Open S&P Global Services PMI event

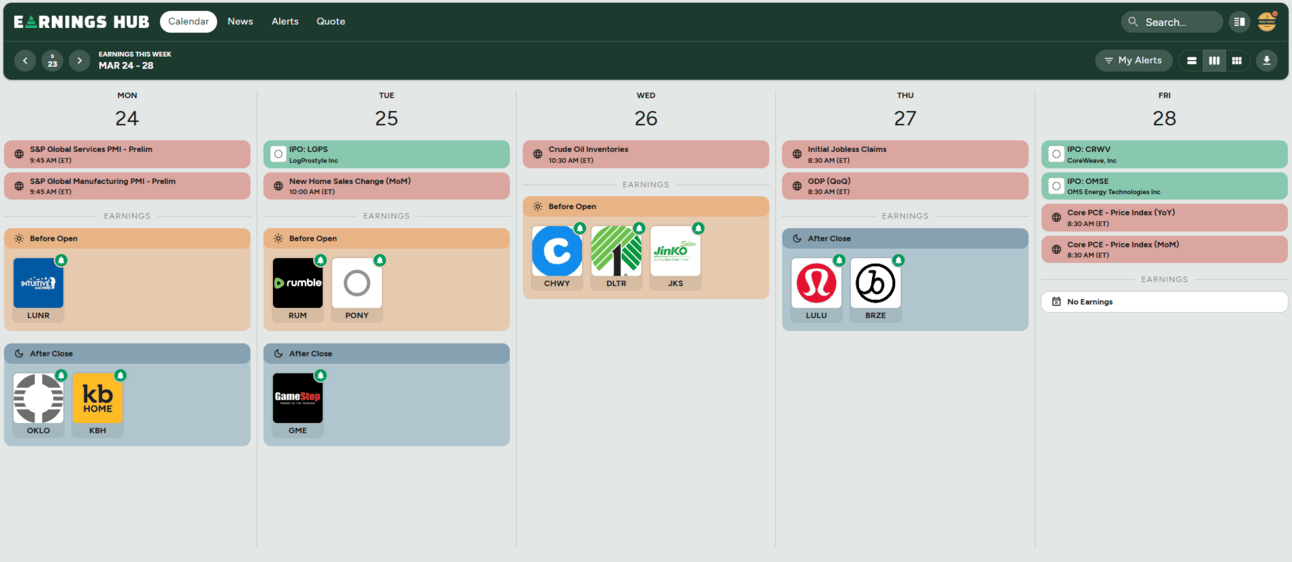click(x=127, y=154)
